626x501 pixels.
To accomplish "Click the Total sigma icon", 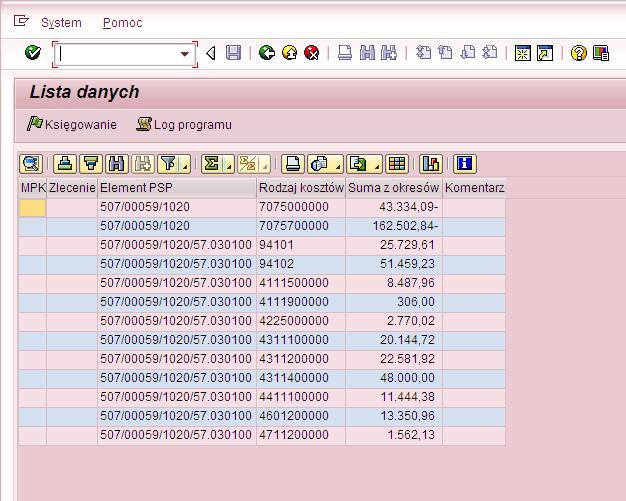I will [x=212, y=164].
